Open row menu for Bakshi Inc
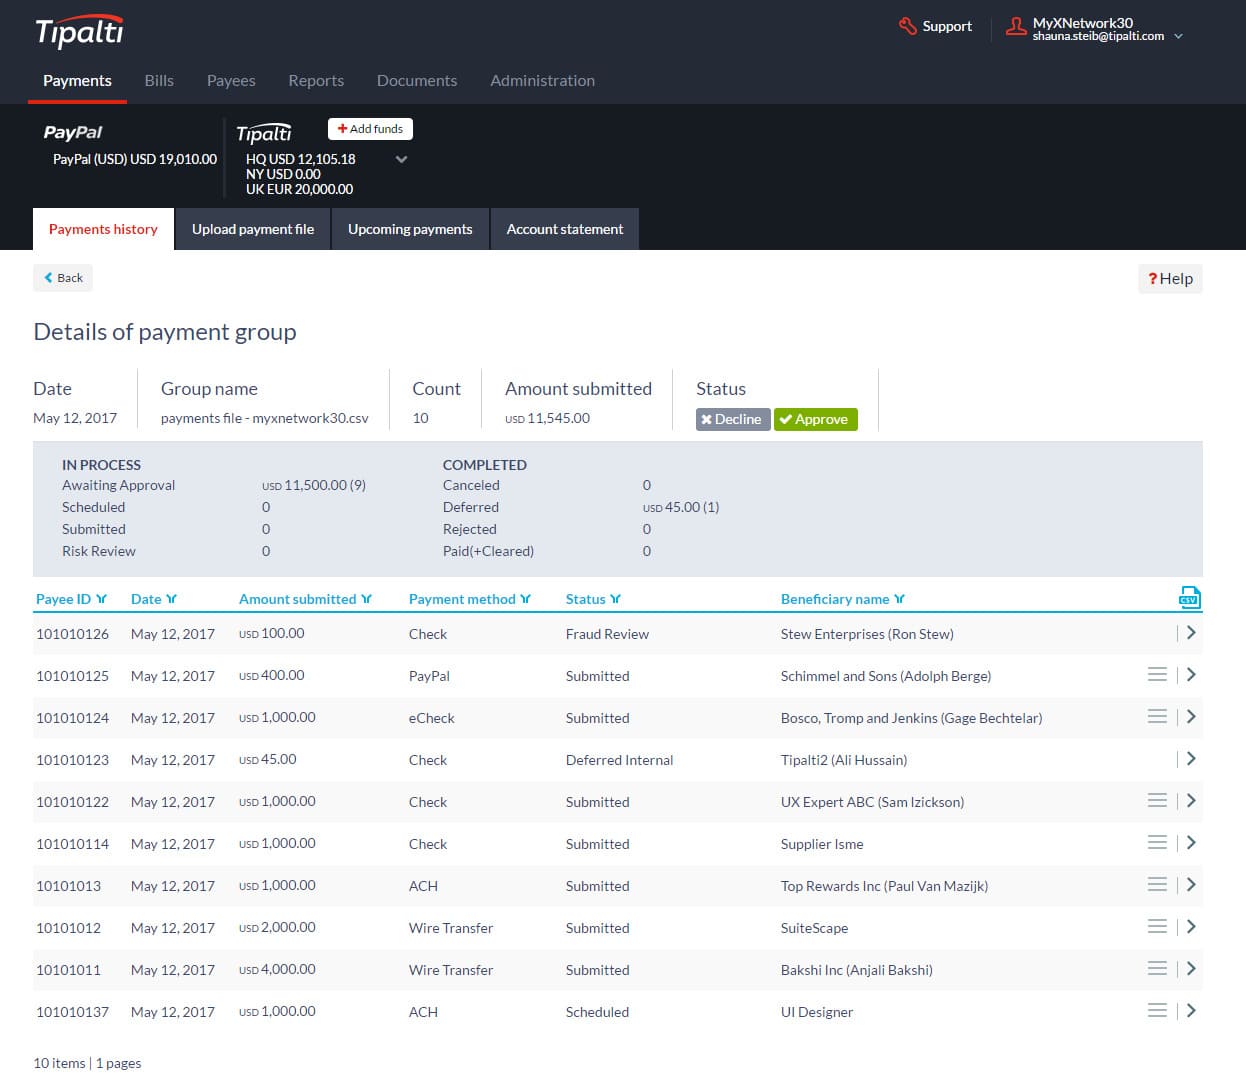This screenshot has width=1246, height=1079. pyautogui.click(x=1157, y=969)
